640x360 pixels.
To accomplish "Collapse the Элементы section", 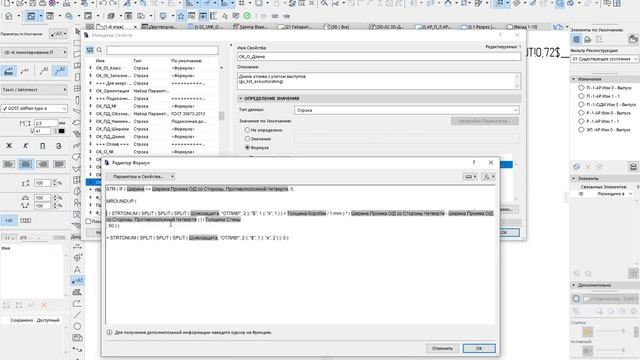I will pyautogui.click(x=573, y=178).
